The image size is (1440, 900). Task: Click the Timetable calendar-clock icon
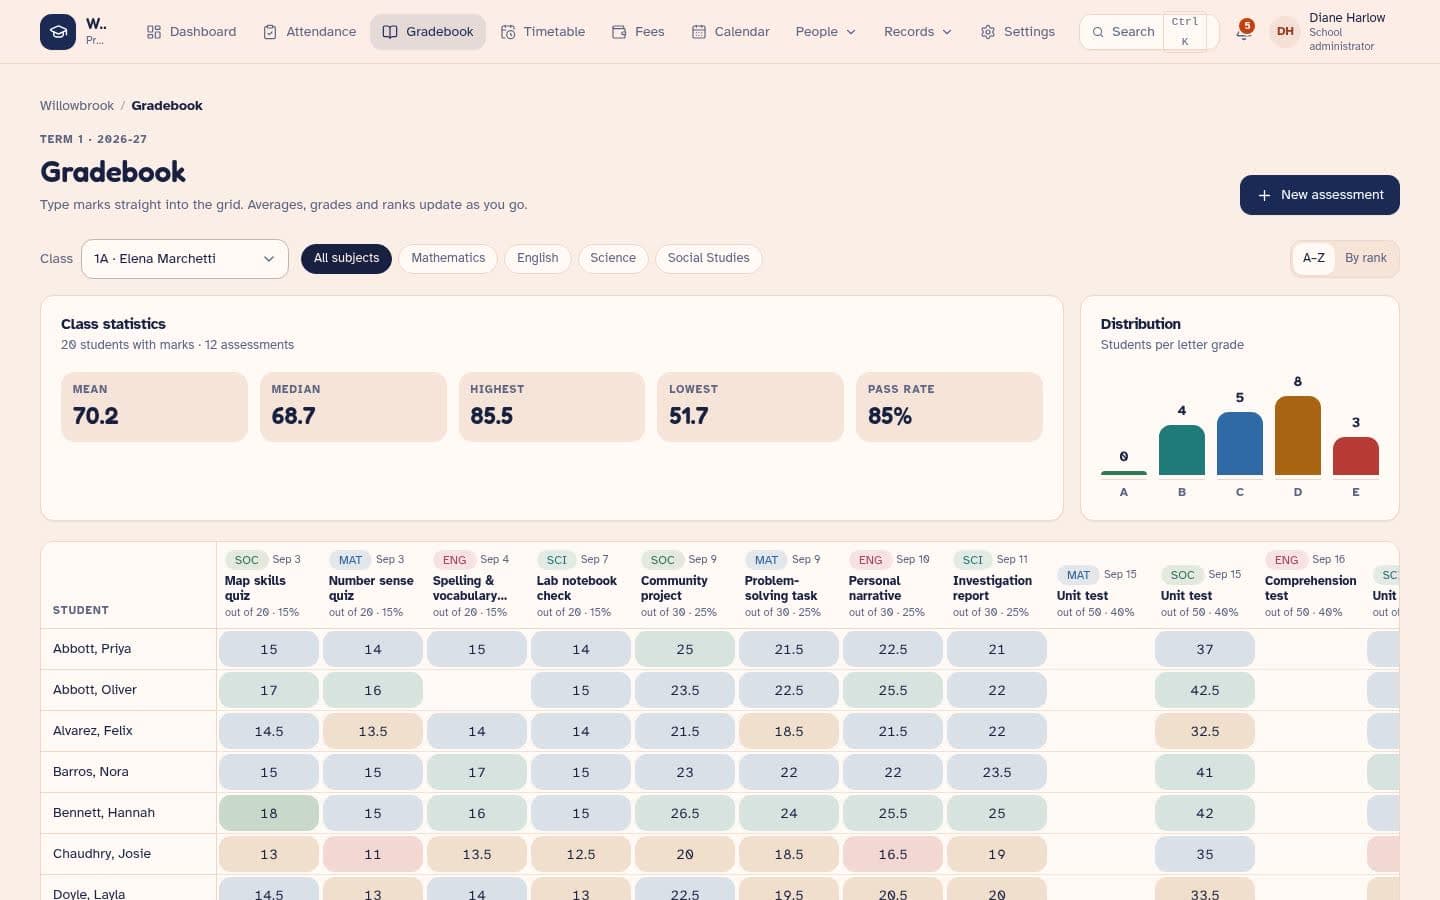[x=508, y=32]
